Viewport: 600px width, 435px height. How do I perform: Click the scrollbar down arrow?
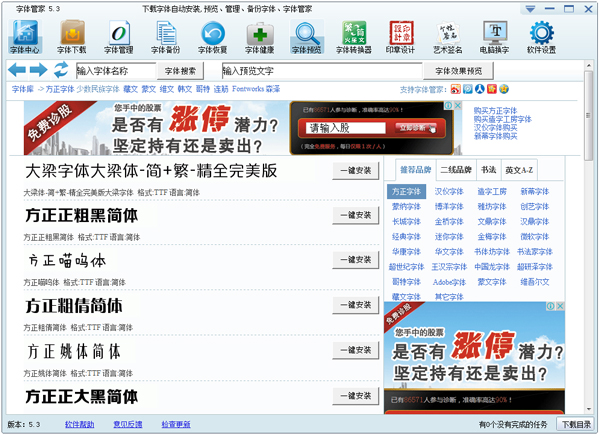589,410
